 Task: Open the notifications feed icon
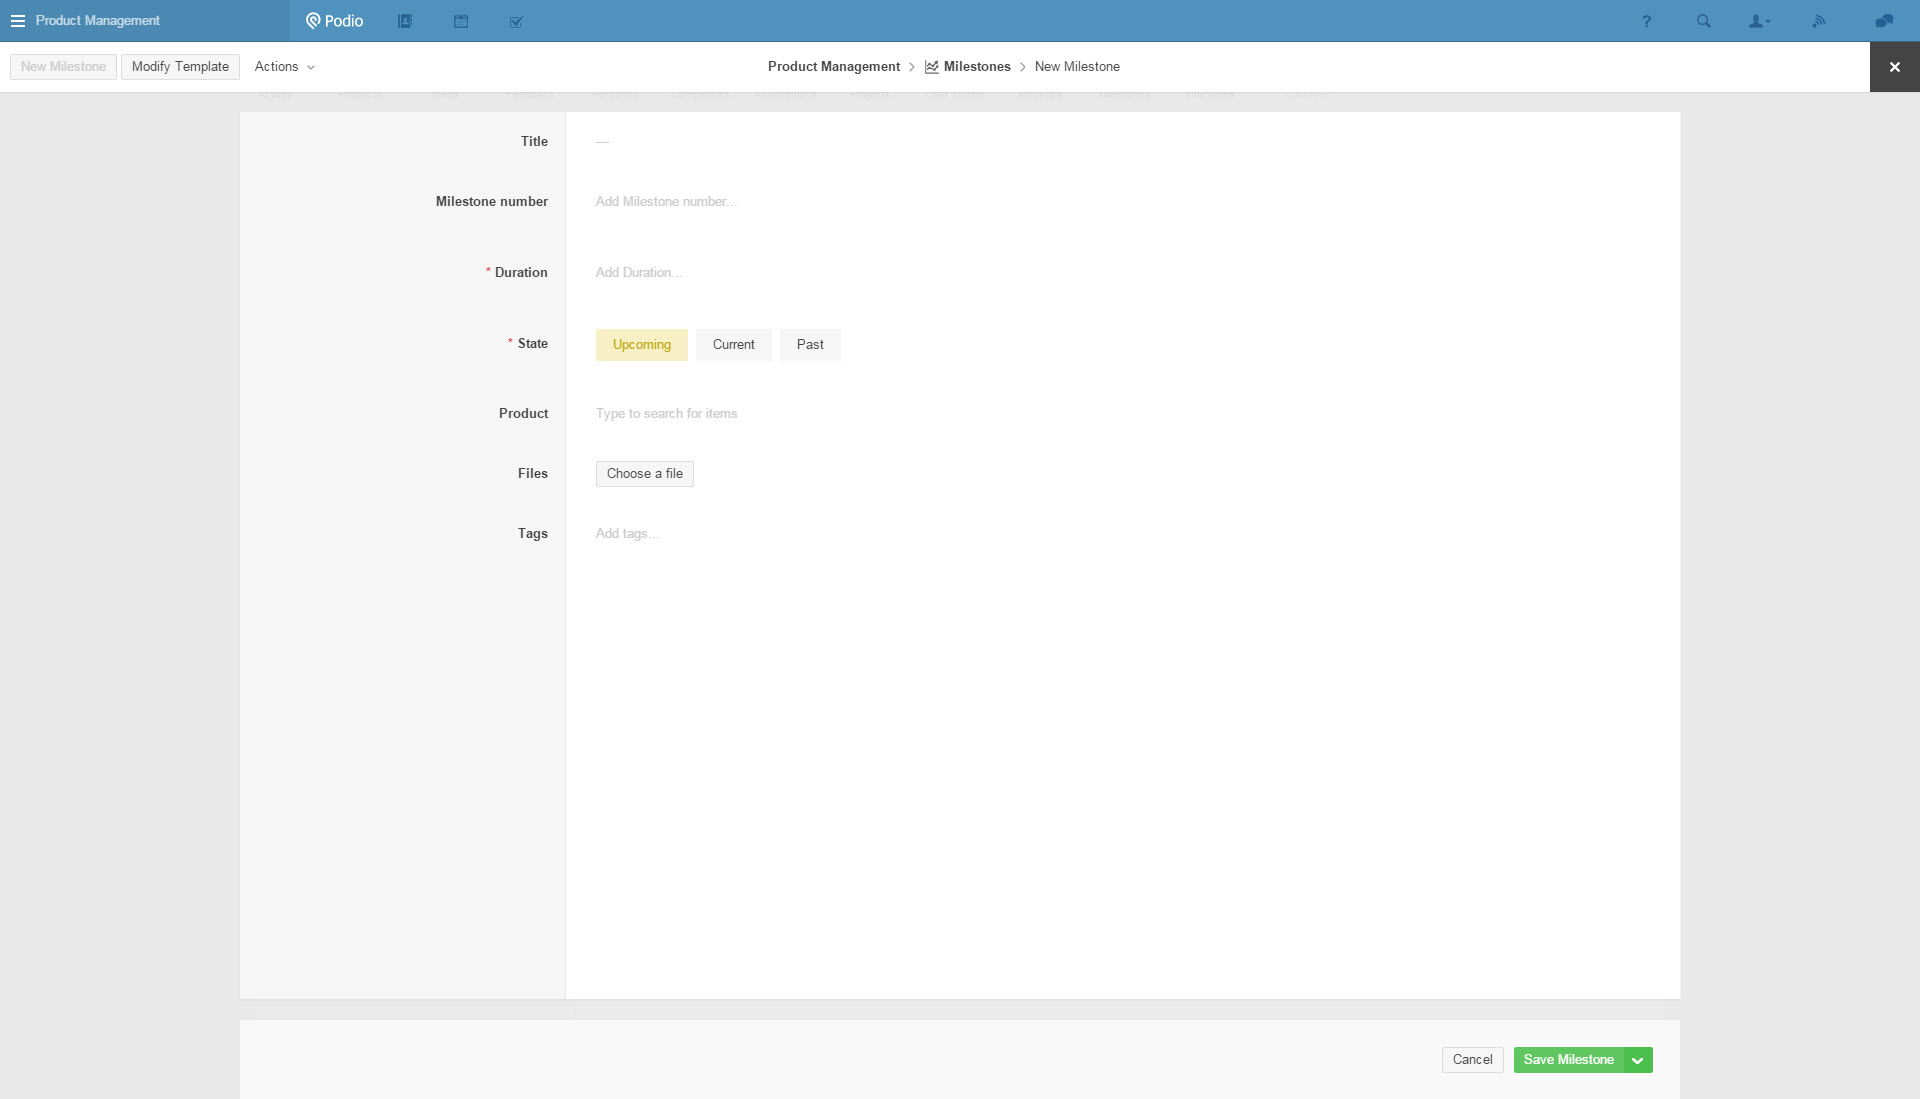click(x=1819, y=21)
